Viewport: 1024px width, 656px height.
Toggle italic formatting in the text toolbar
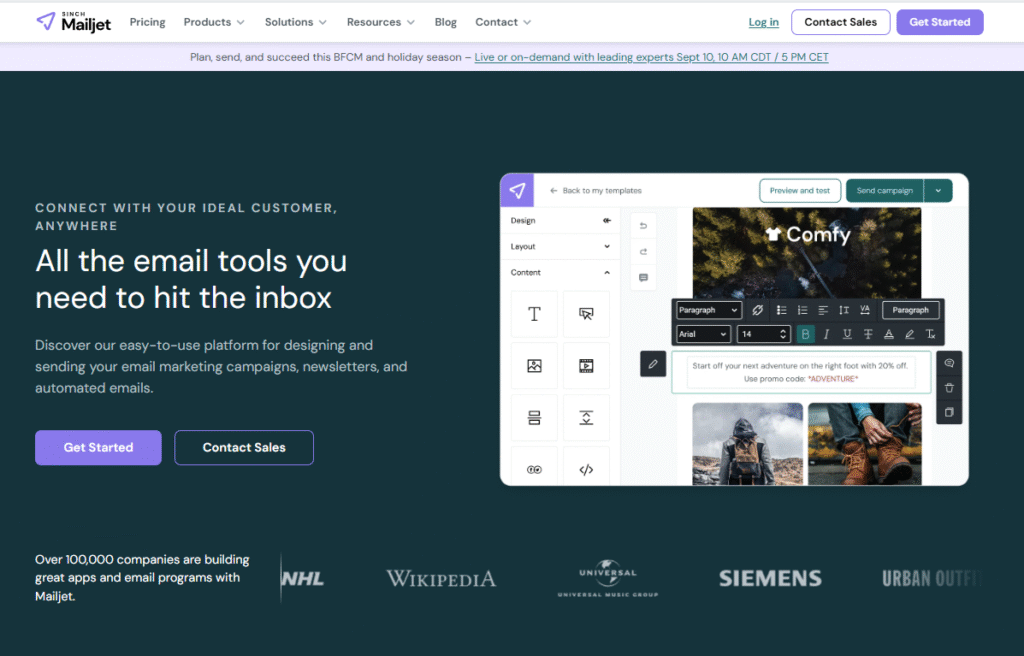[826, 334]
